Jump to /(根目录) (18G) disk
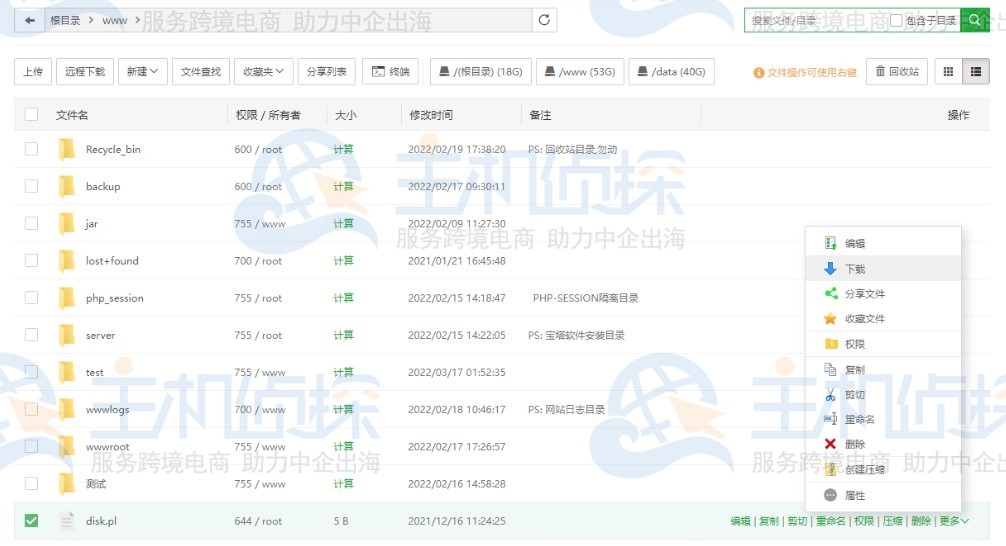The height and width of the screenshot is (546, 1006). 481,72
